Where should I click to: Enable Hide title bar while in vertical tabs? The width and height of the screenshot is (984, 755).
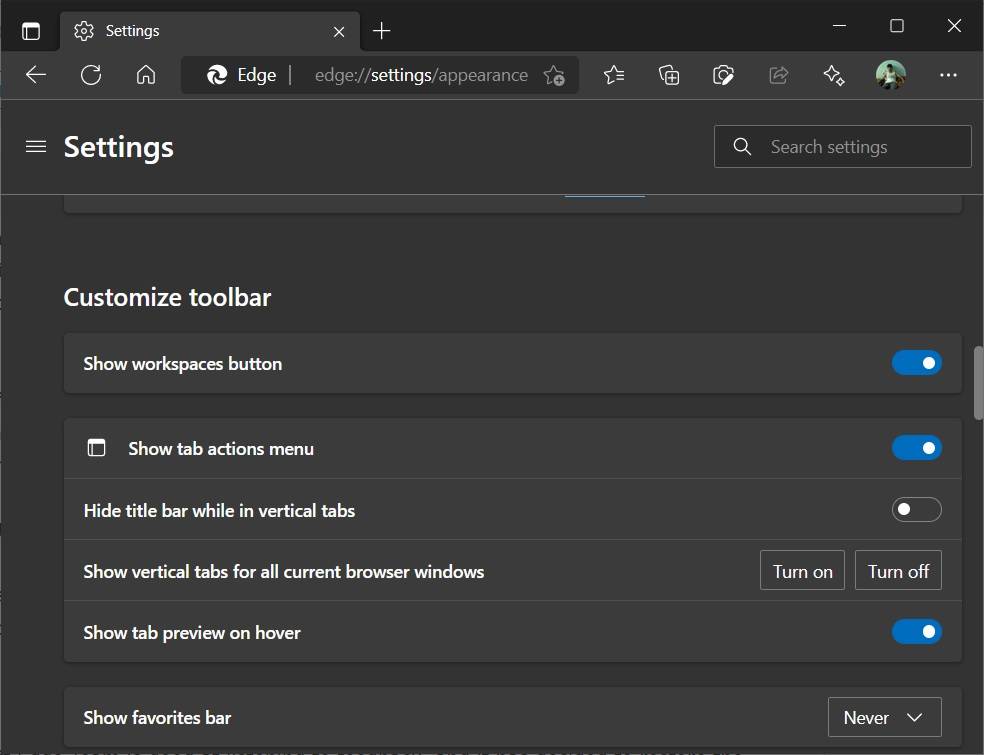point(916,509)
